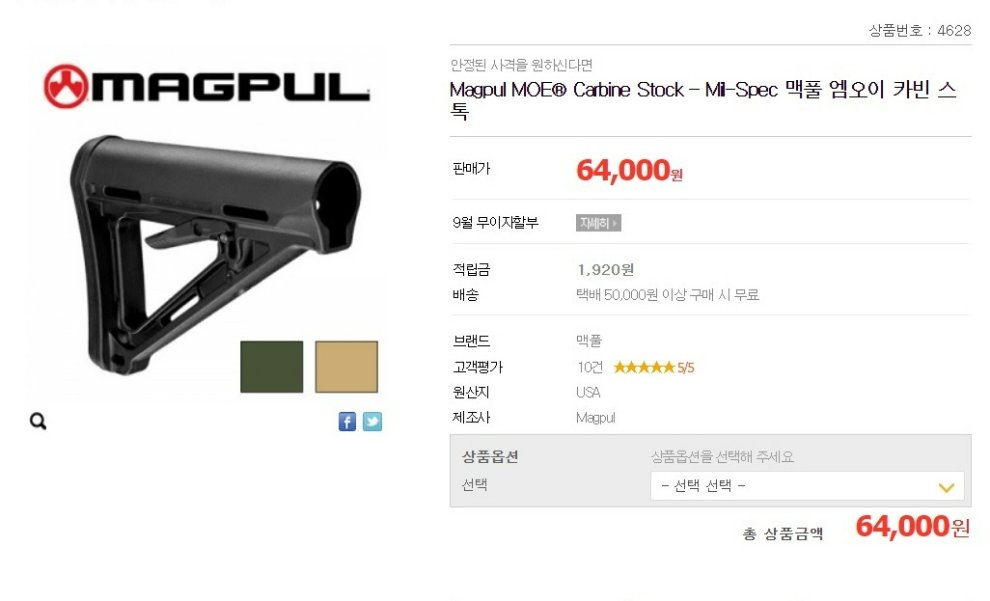Click the 64,000원 sale price
The height and width of the screenshot is (601, 990).
tap(629, 170)
